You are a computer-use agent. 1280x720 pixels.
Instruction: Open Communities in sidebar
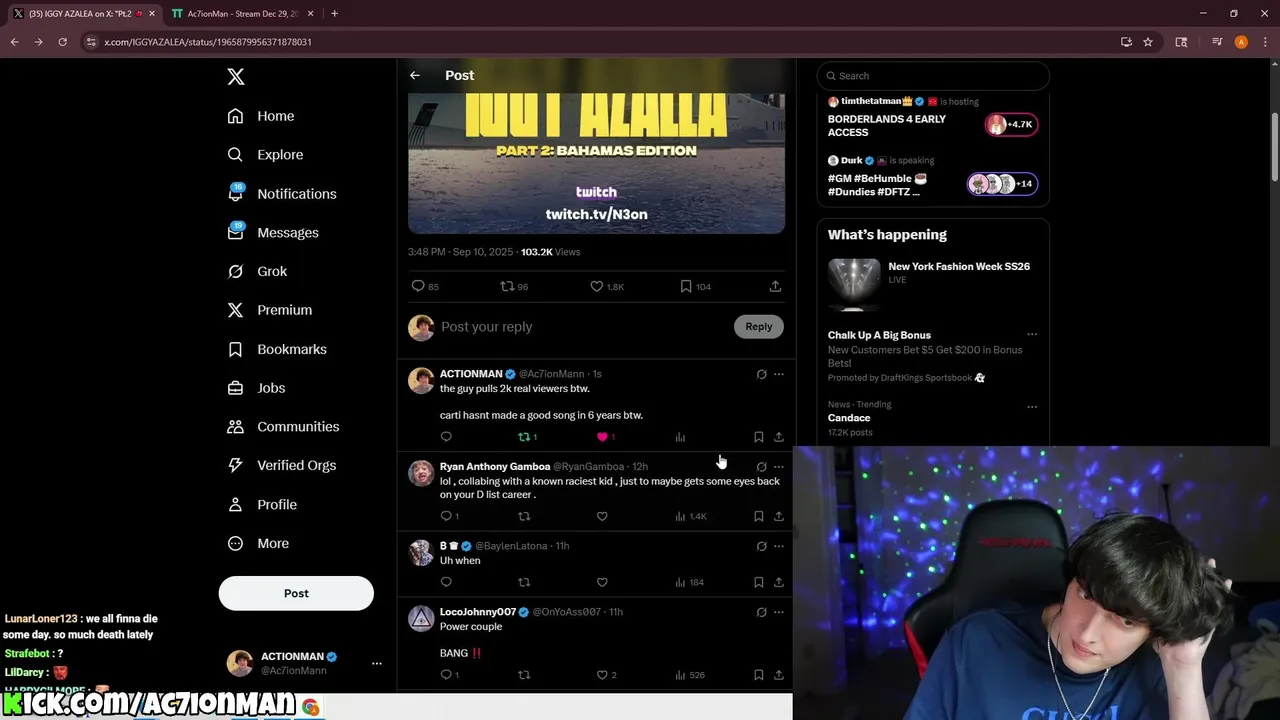coord(283,427)
